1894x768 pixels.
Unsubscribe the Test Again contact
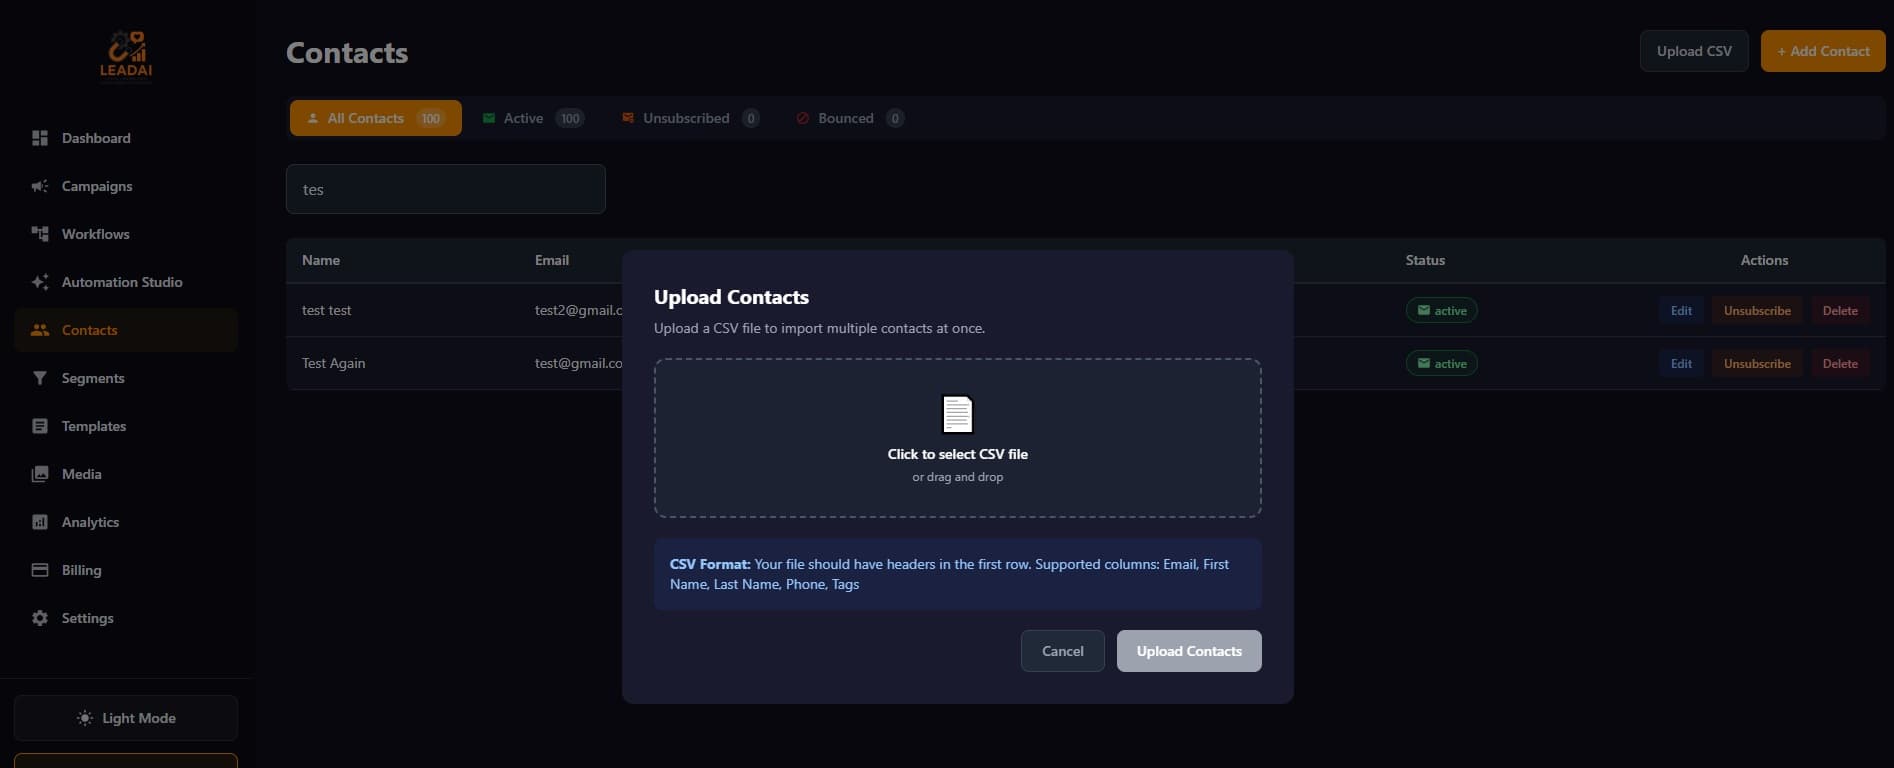[1757, 364]
